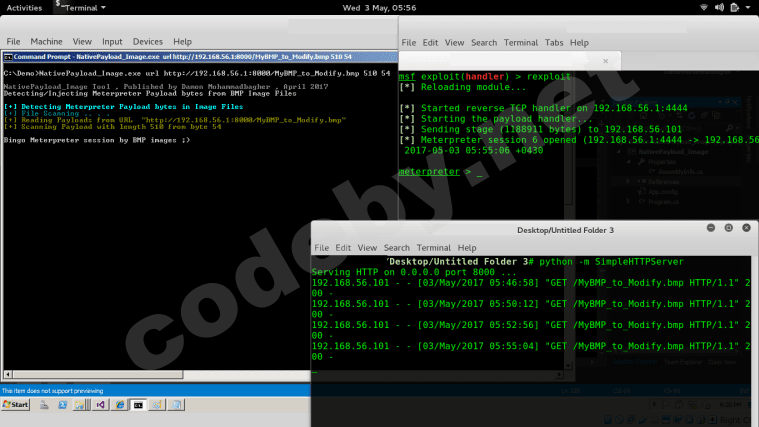Click 'Started reverse TCP handler' line

543,108
